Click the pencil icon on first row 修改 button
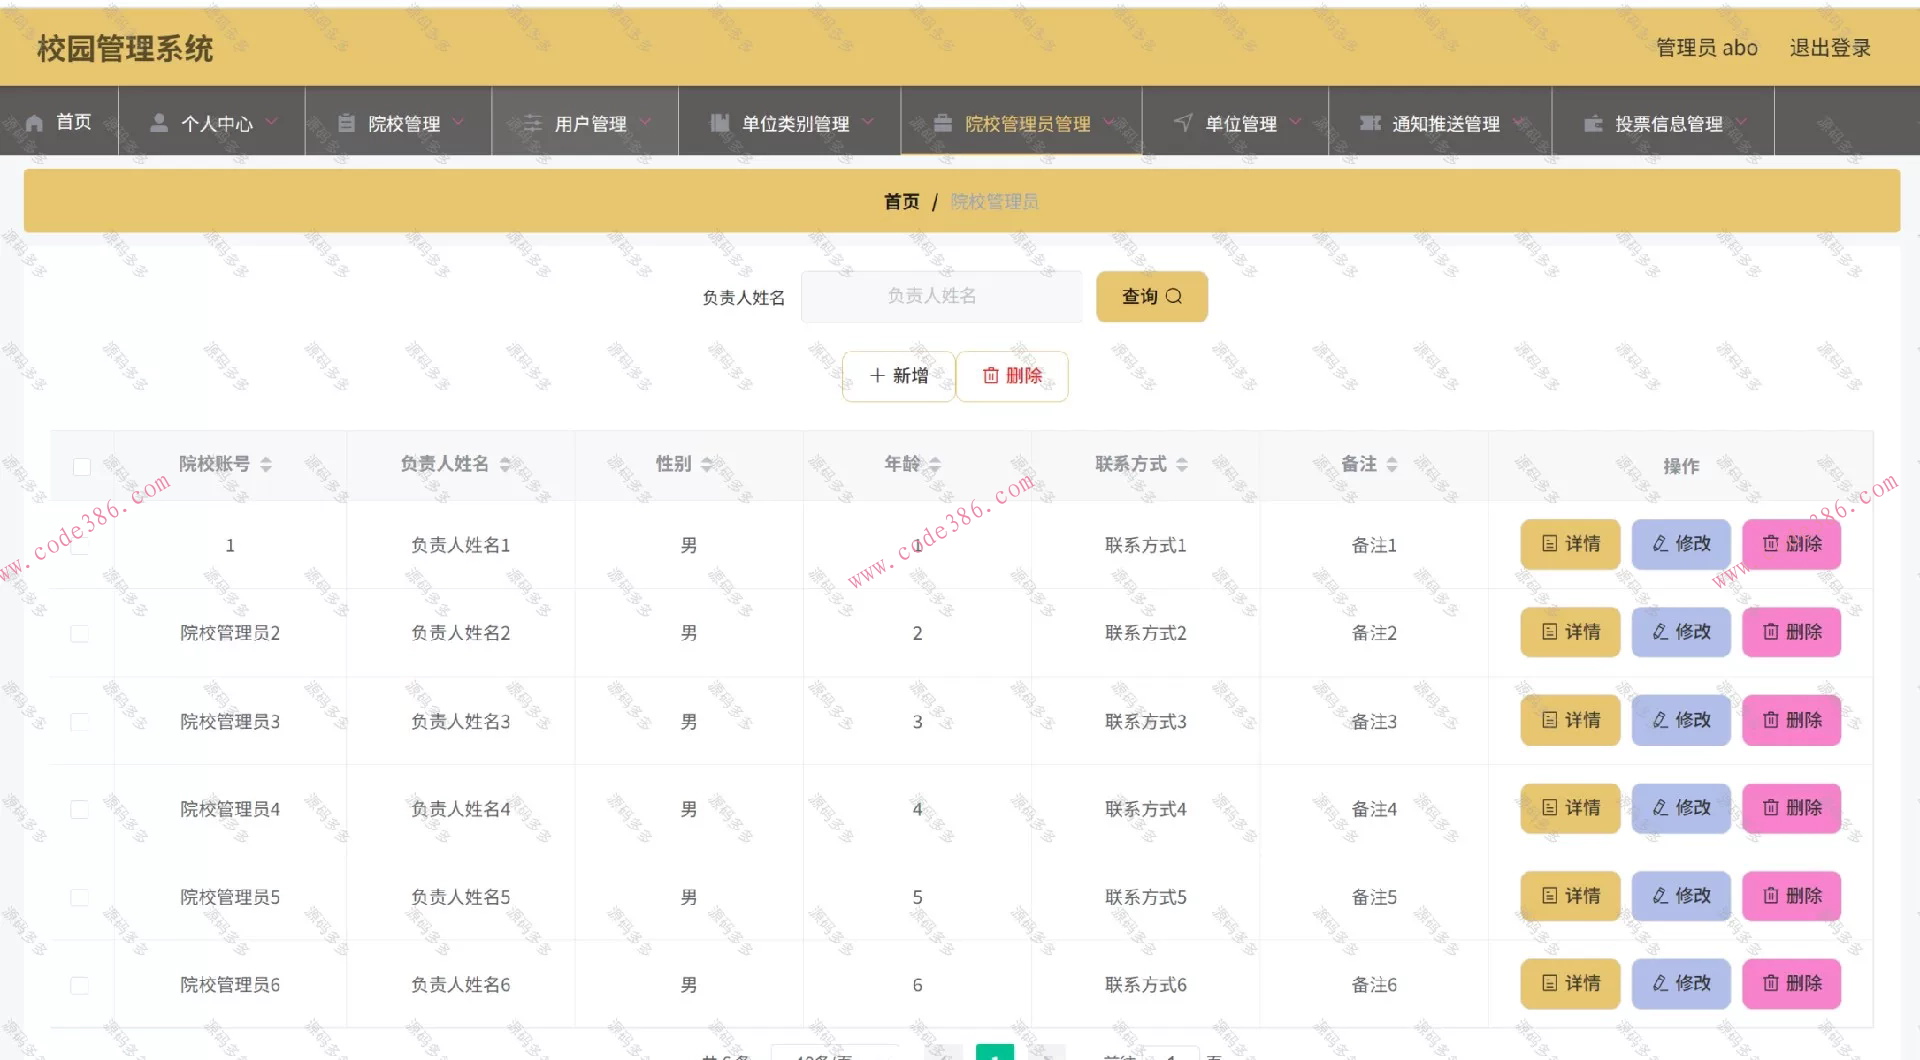The width and height of the screenshot is (1920, 1060). (x=1659, y=544)
